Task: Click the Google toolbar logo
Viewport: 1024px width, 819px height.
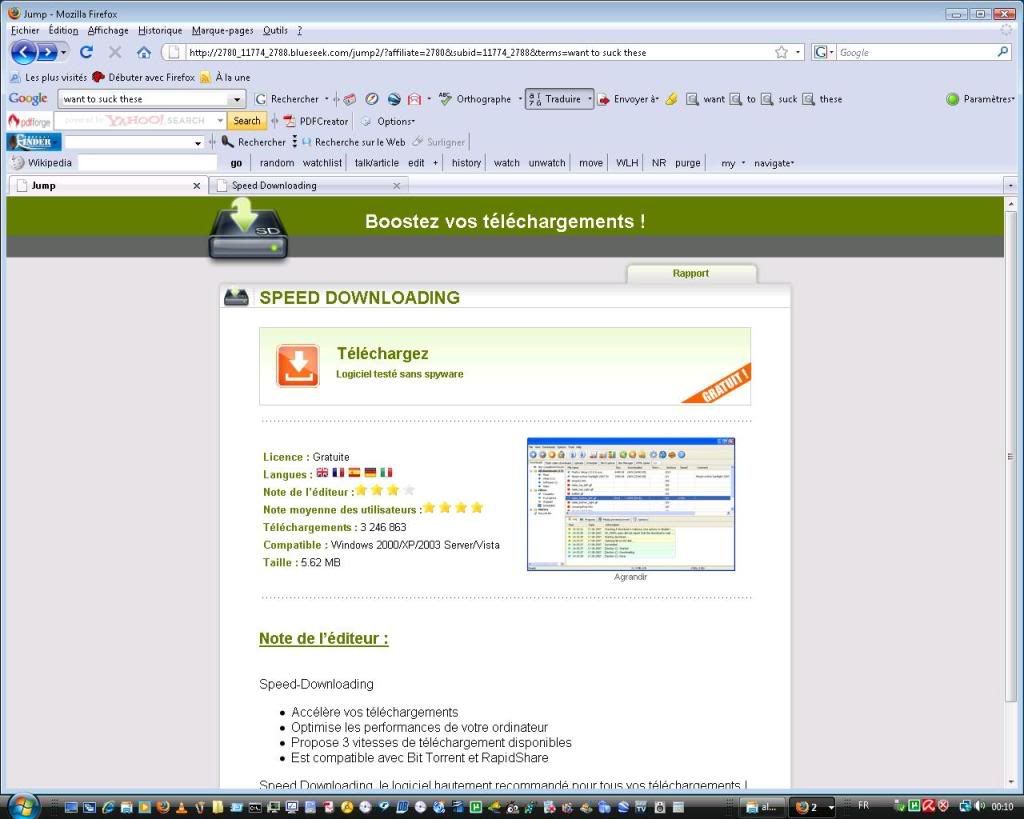Action: [27, 99]
